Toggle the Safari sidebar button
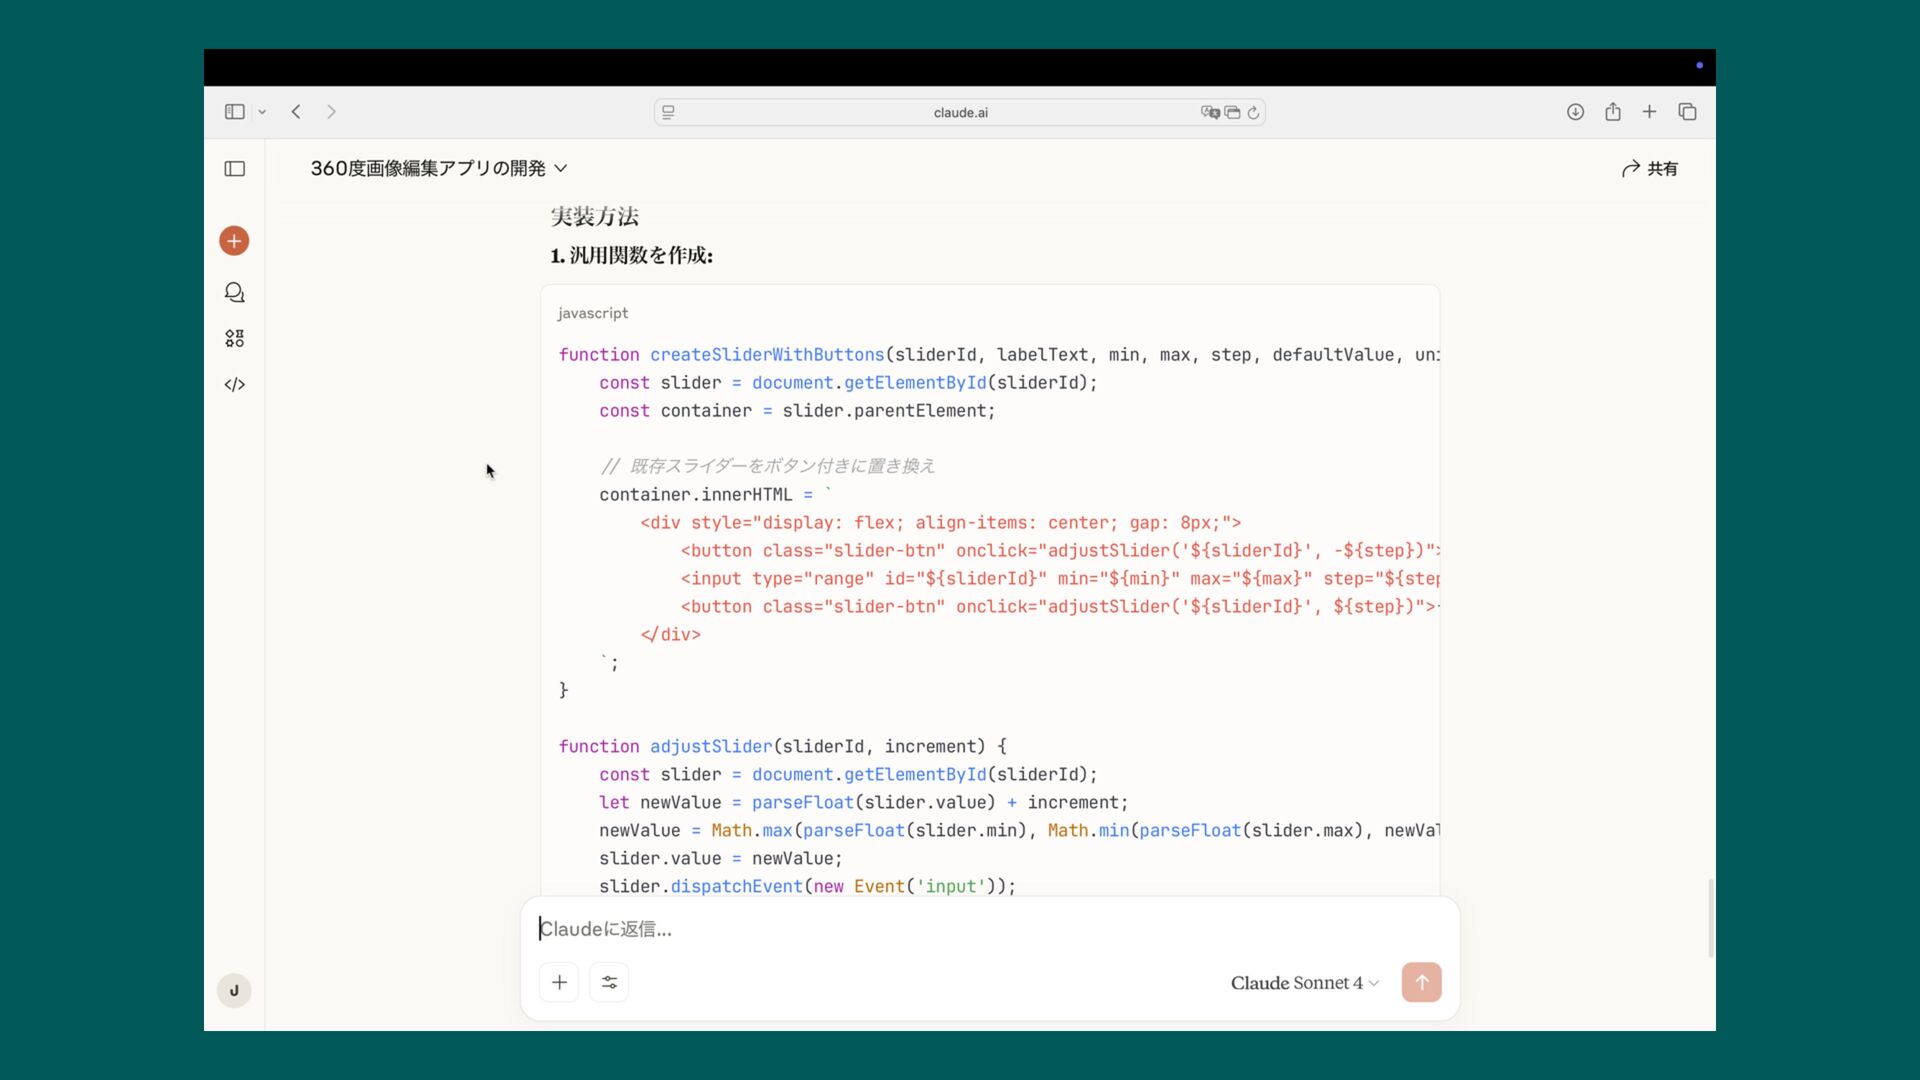This screenshot has height=1080, width=1920. click(x=235, y=112)
